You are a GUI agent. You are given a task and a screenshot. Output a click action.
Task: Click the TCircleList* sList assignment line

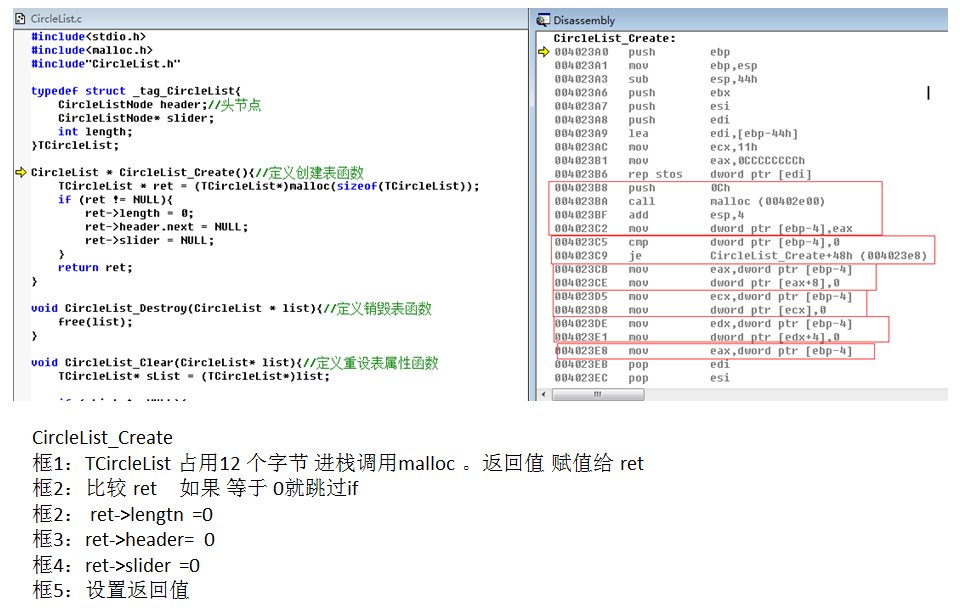click(x=193, y=376)
